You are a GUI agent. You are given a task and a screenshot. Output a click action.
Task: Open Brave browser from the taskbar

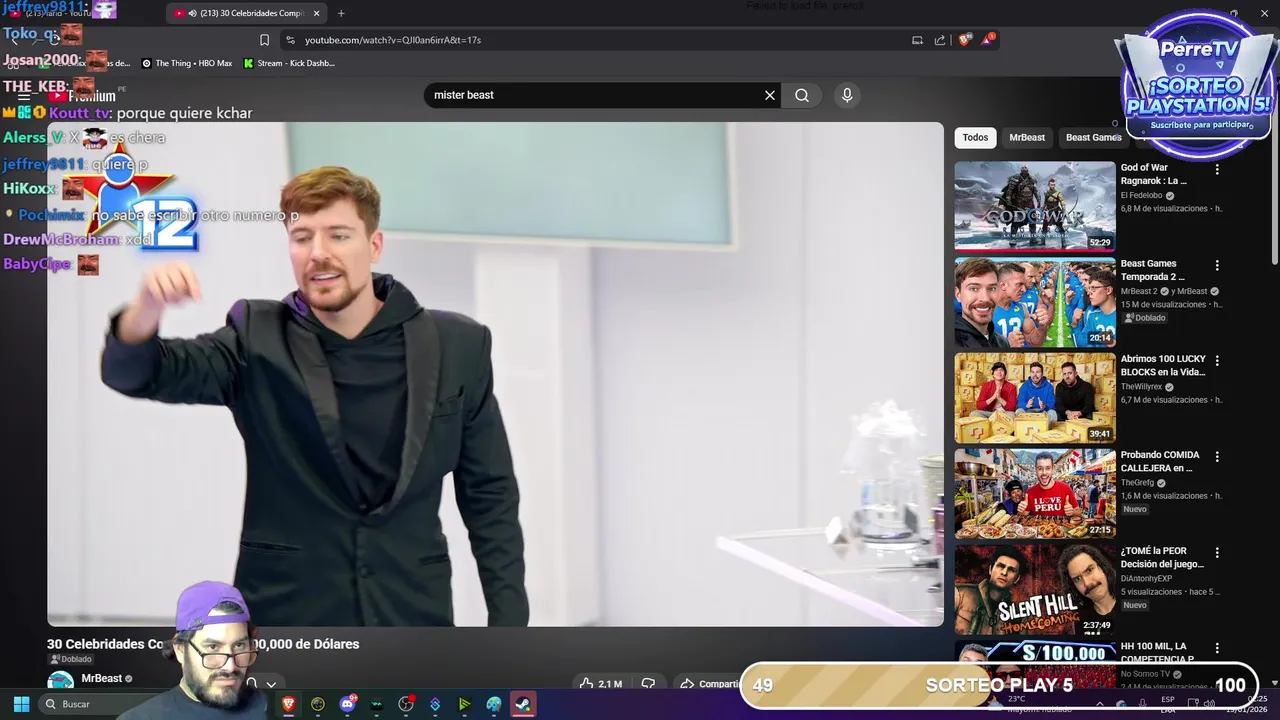[289, 704]
